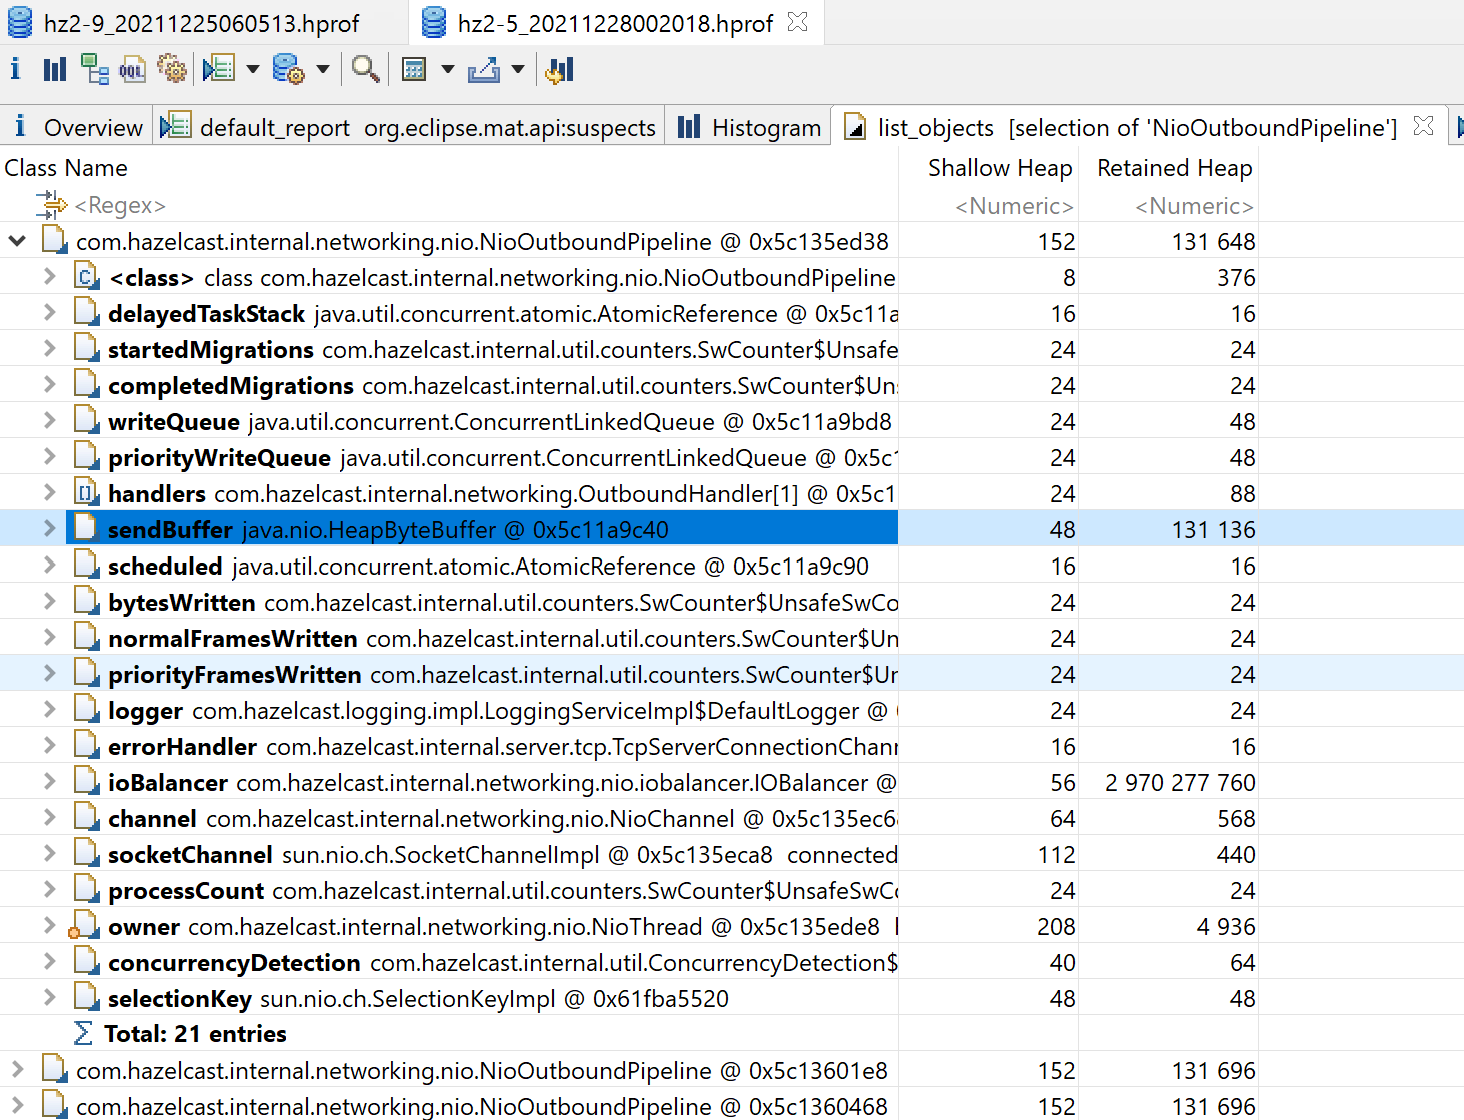
Task: Collapse the NioOutboundPipeline @ 0x5c135ed38 node
Action: [16, 240]
